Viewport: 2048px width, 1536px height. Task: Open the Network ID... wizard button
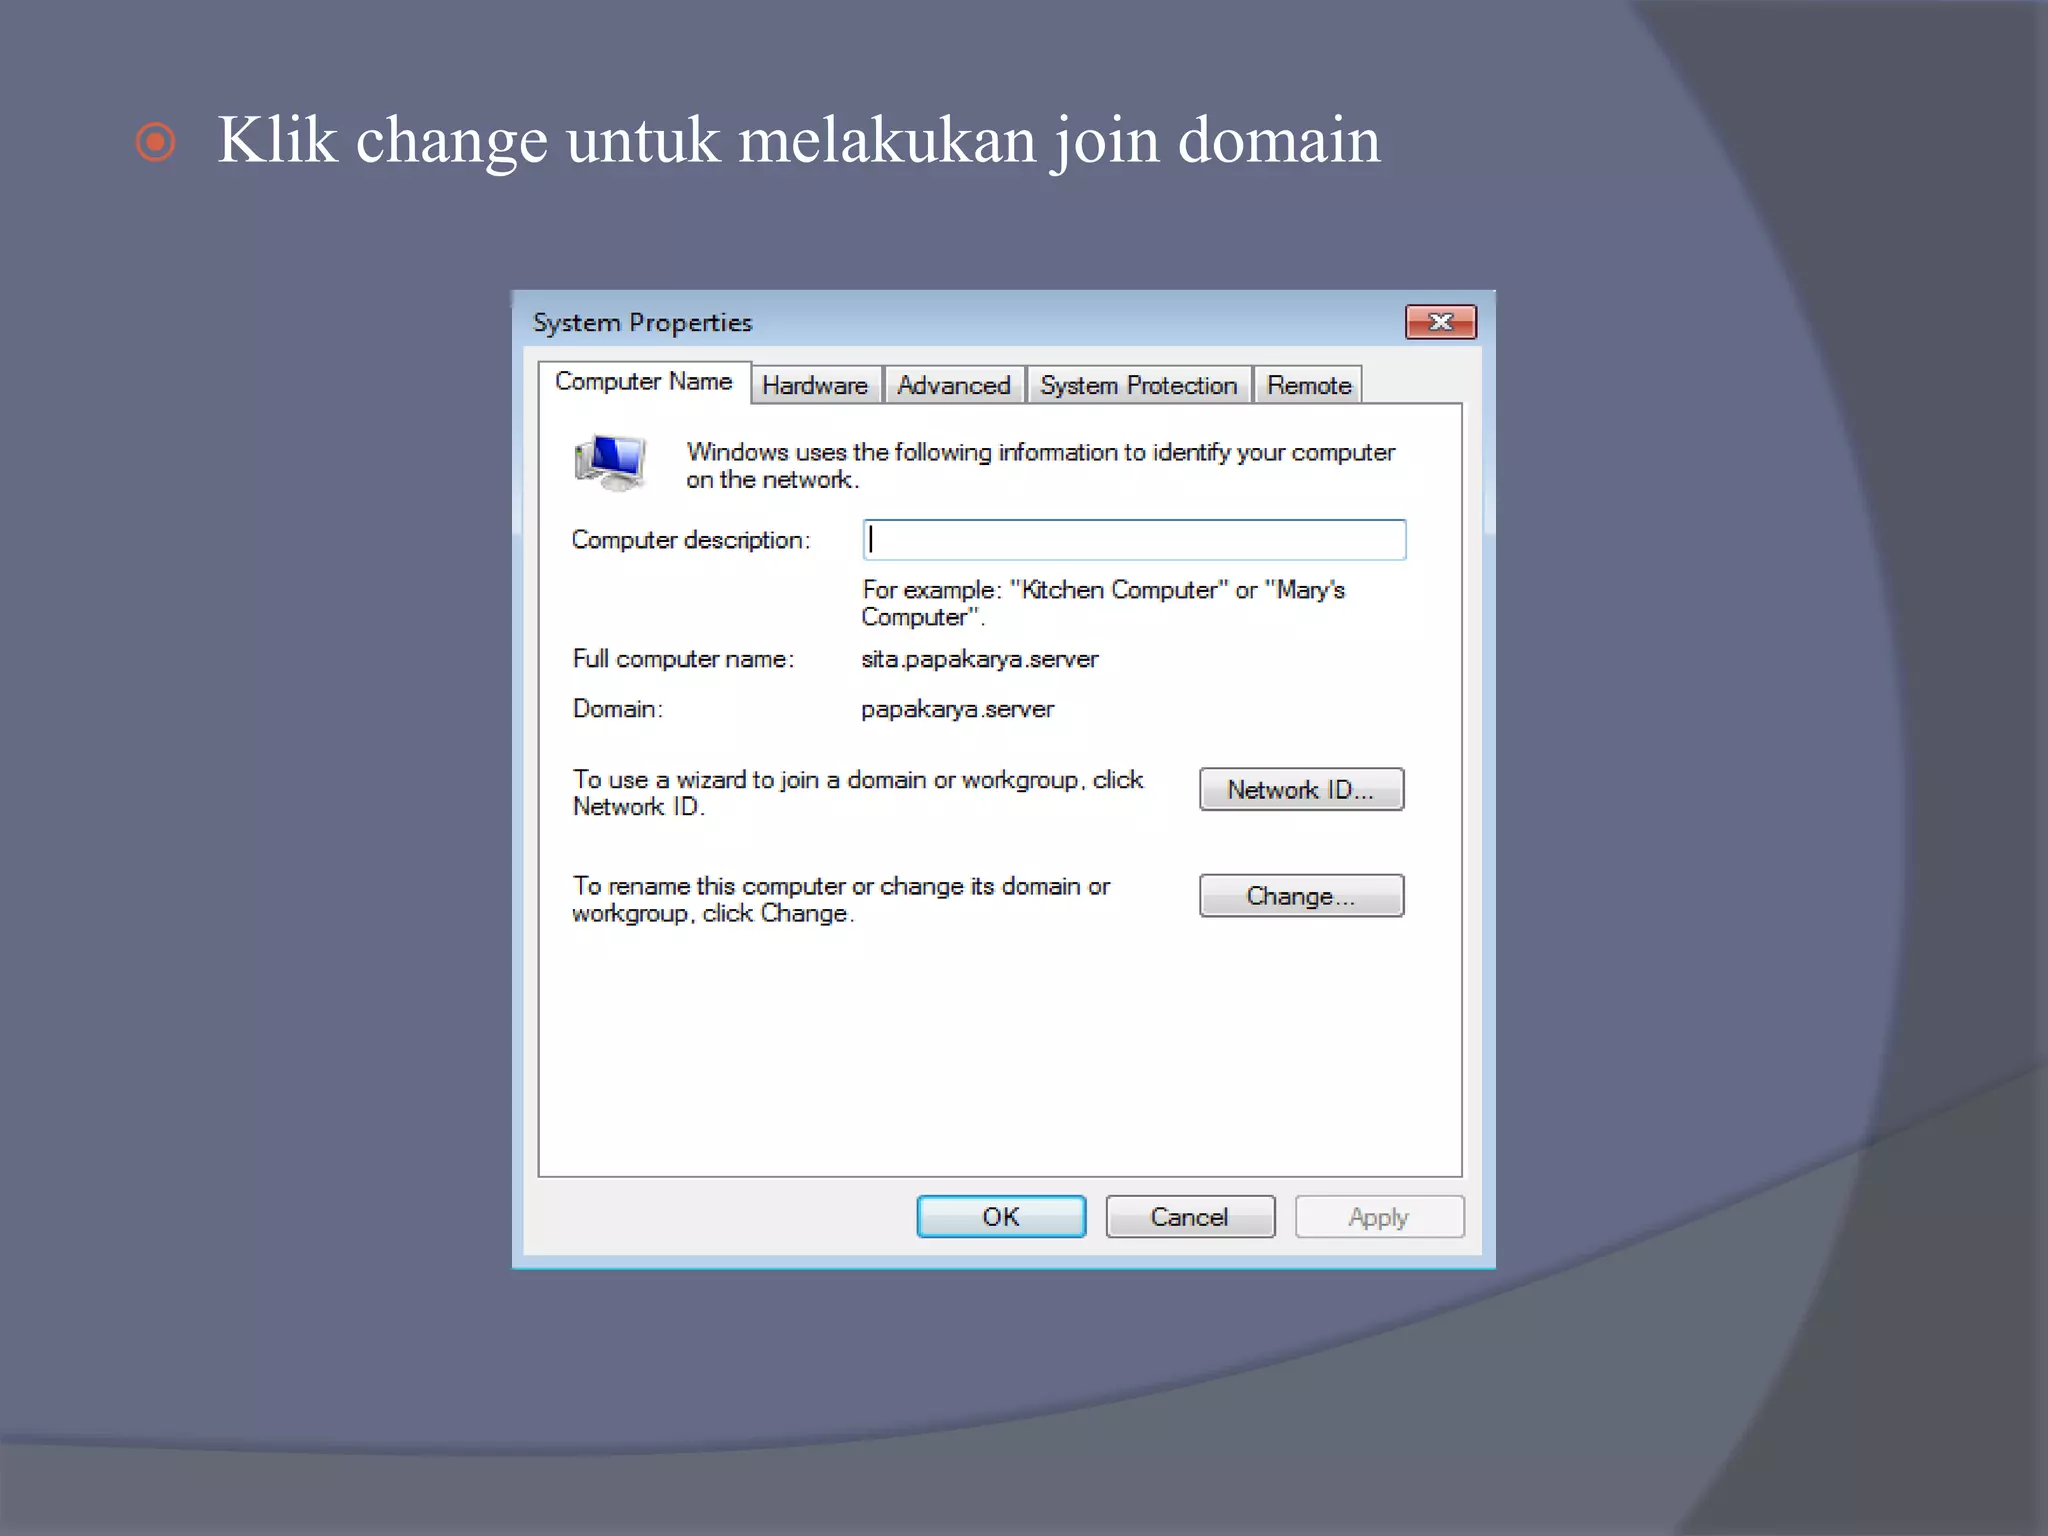point(1301,790)
